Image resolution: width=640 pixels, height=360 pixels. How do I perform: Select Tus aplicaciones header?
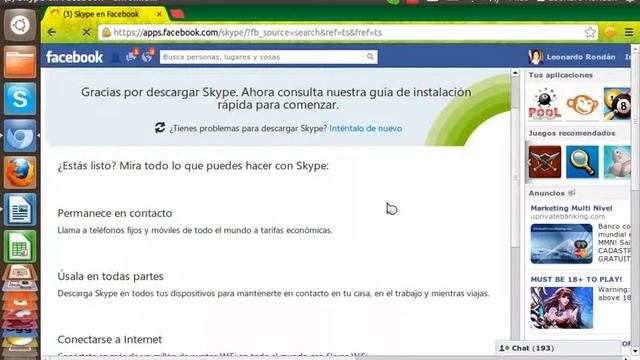tap(560, 75)
